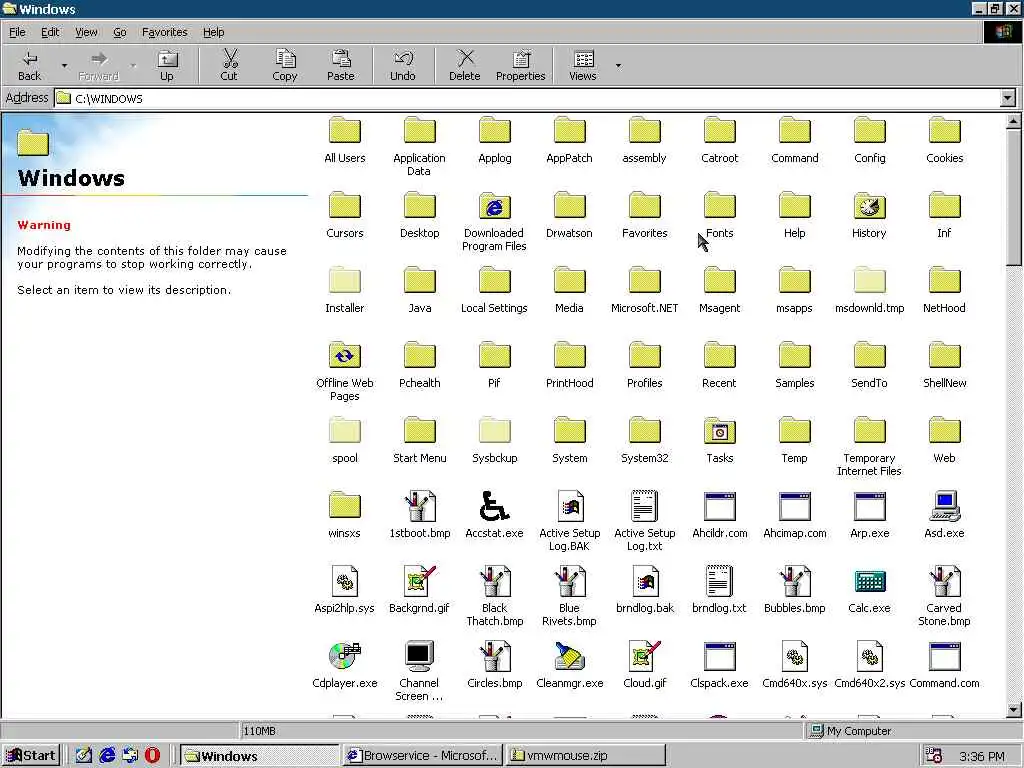Select the Cmd640x.sys file
The height and width of the screenshot is (768, 1024).
coord(795,666)
